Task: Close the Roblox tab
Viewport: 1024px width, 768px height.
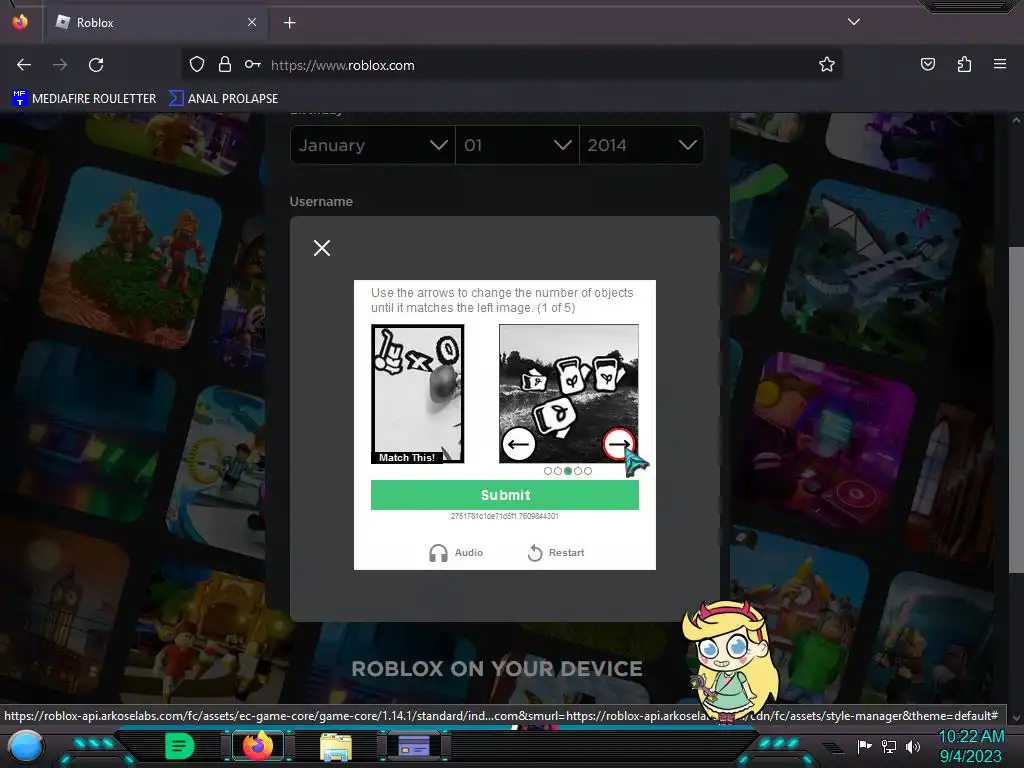Action: [252, 22]
